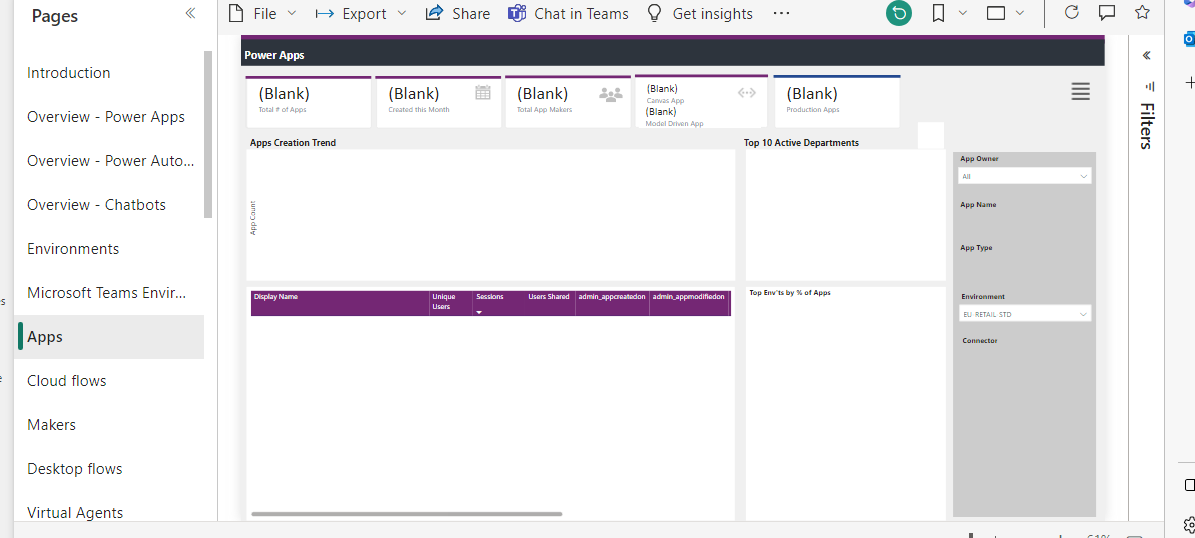This screenshot has width=1195, height=538.
Task: Click the Share button
Action: [458, 14]
